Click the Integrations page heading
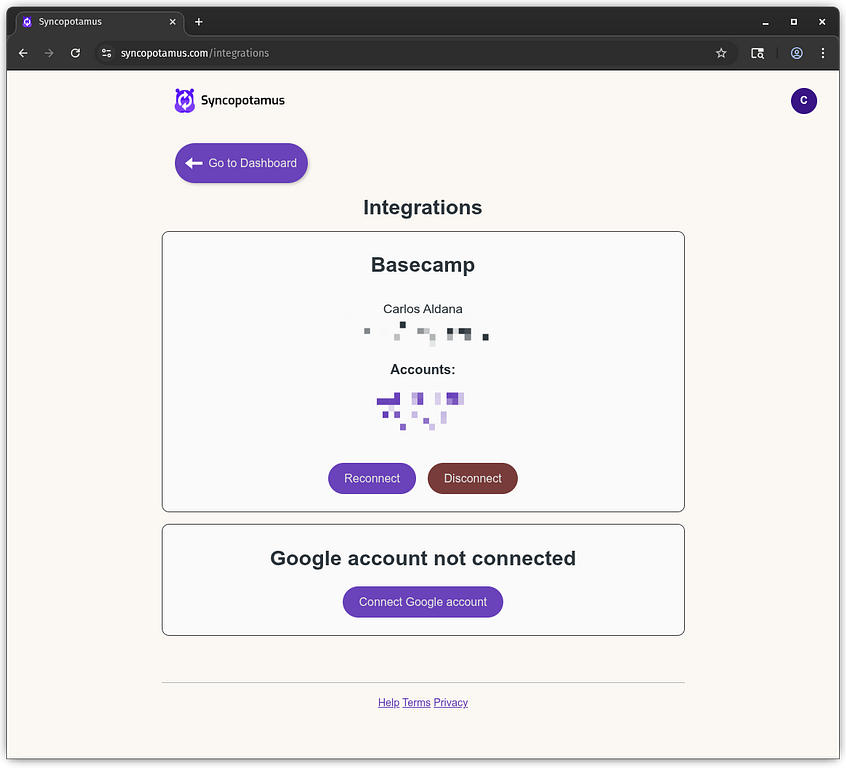 click(x=422, y=207)
